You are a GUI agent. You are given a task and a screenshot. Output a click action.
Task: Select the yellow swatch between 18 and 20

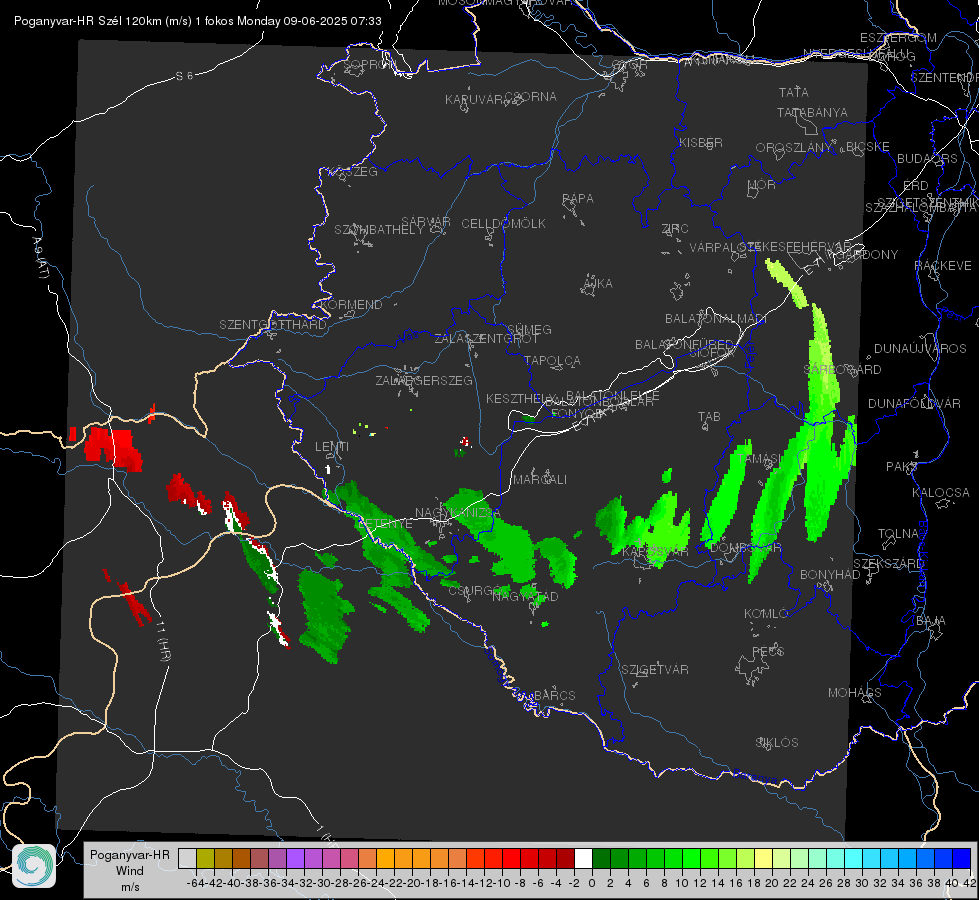click(763, 859)
